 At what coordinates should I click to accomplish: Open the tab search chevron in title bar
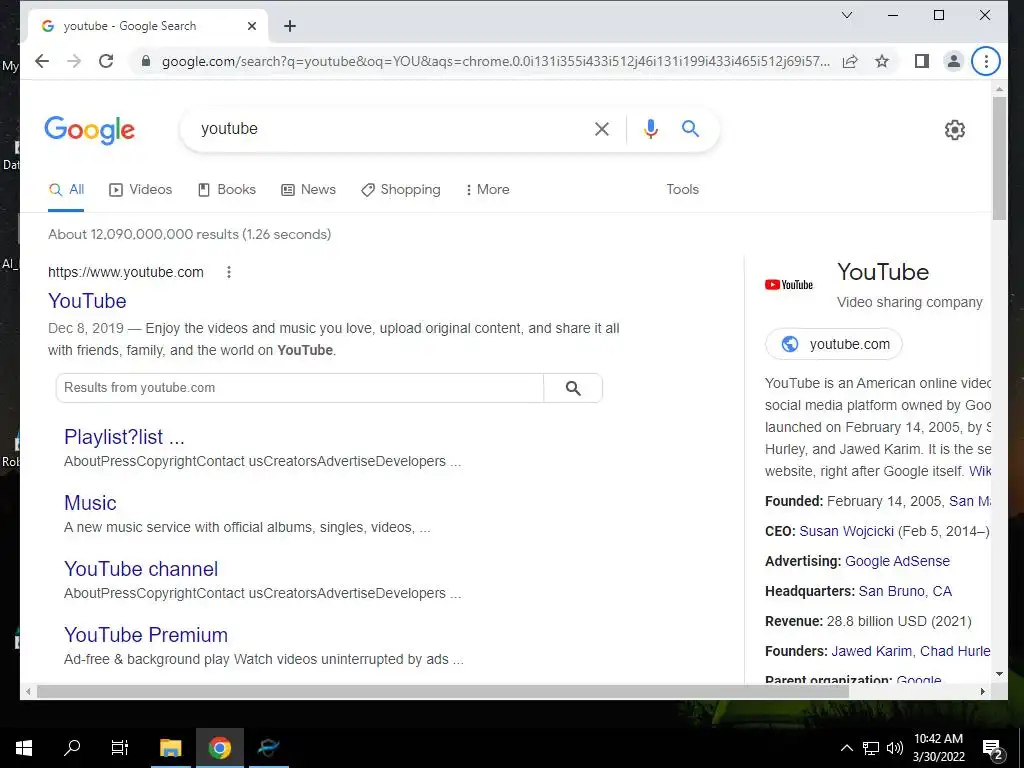[x=847, y=15]
